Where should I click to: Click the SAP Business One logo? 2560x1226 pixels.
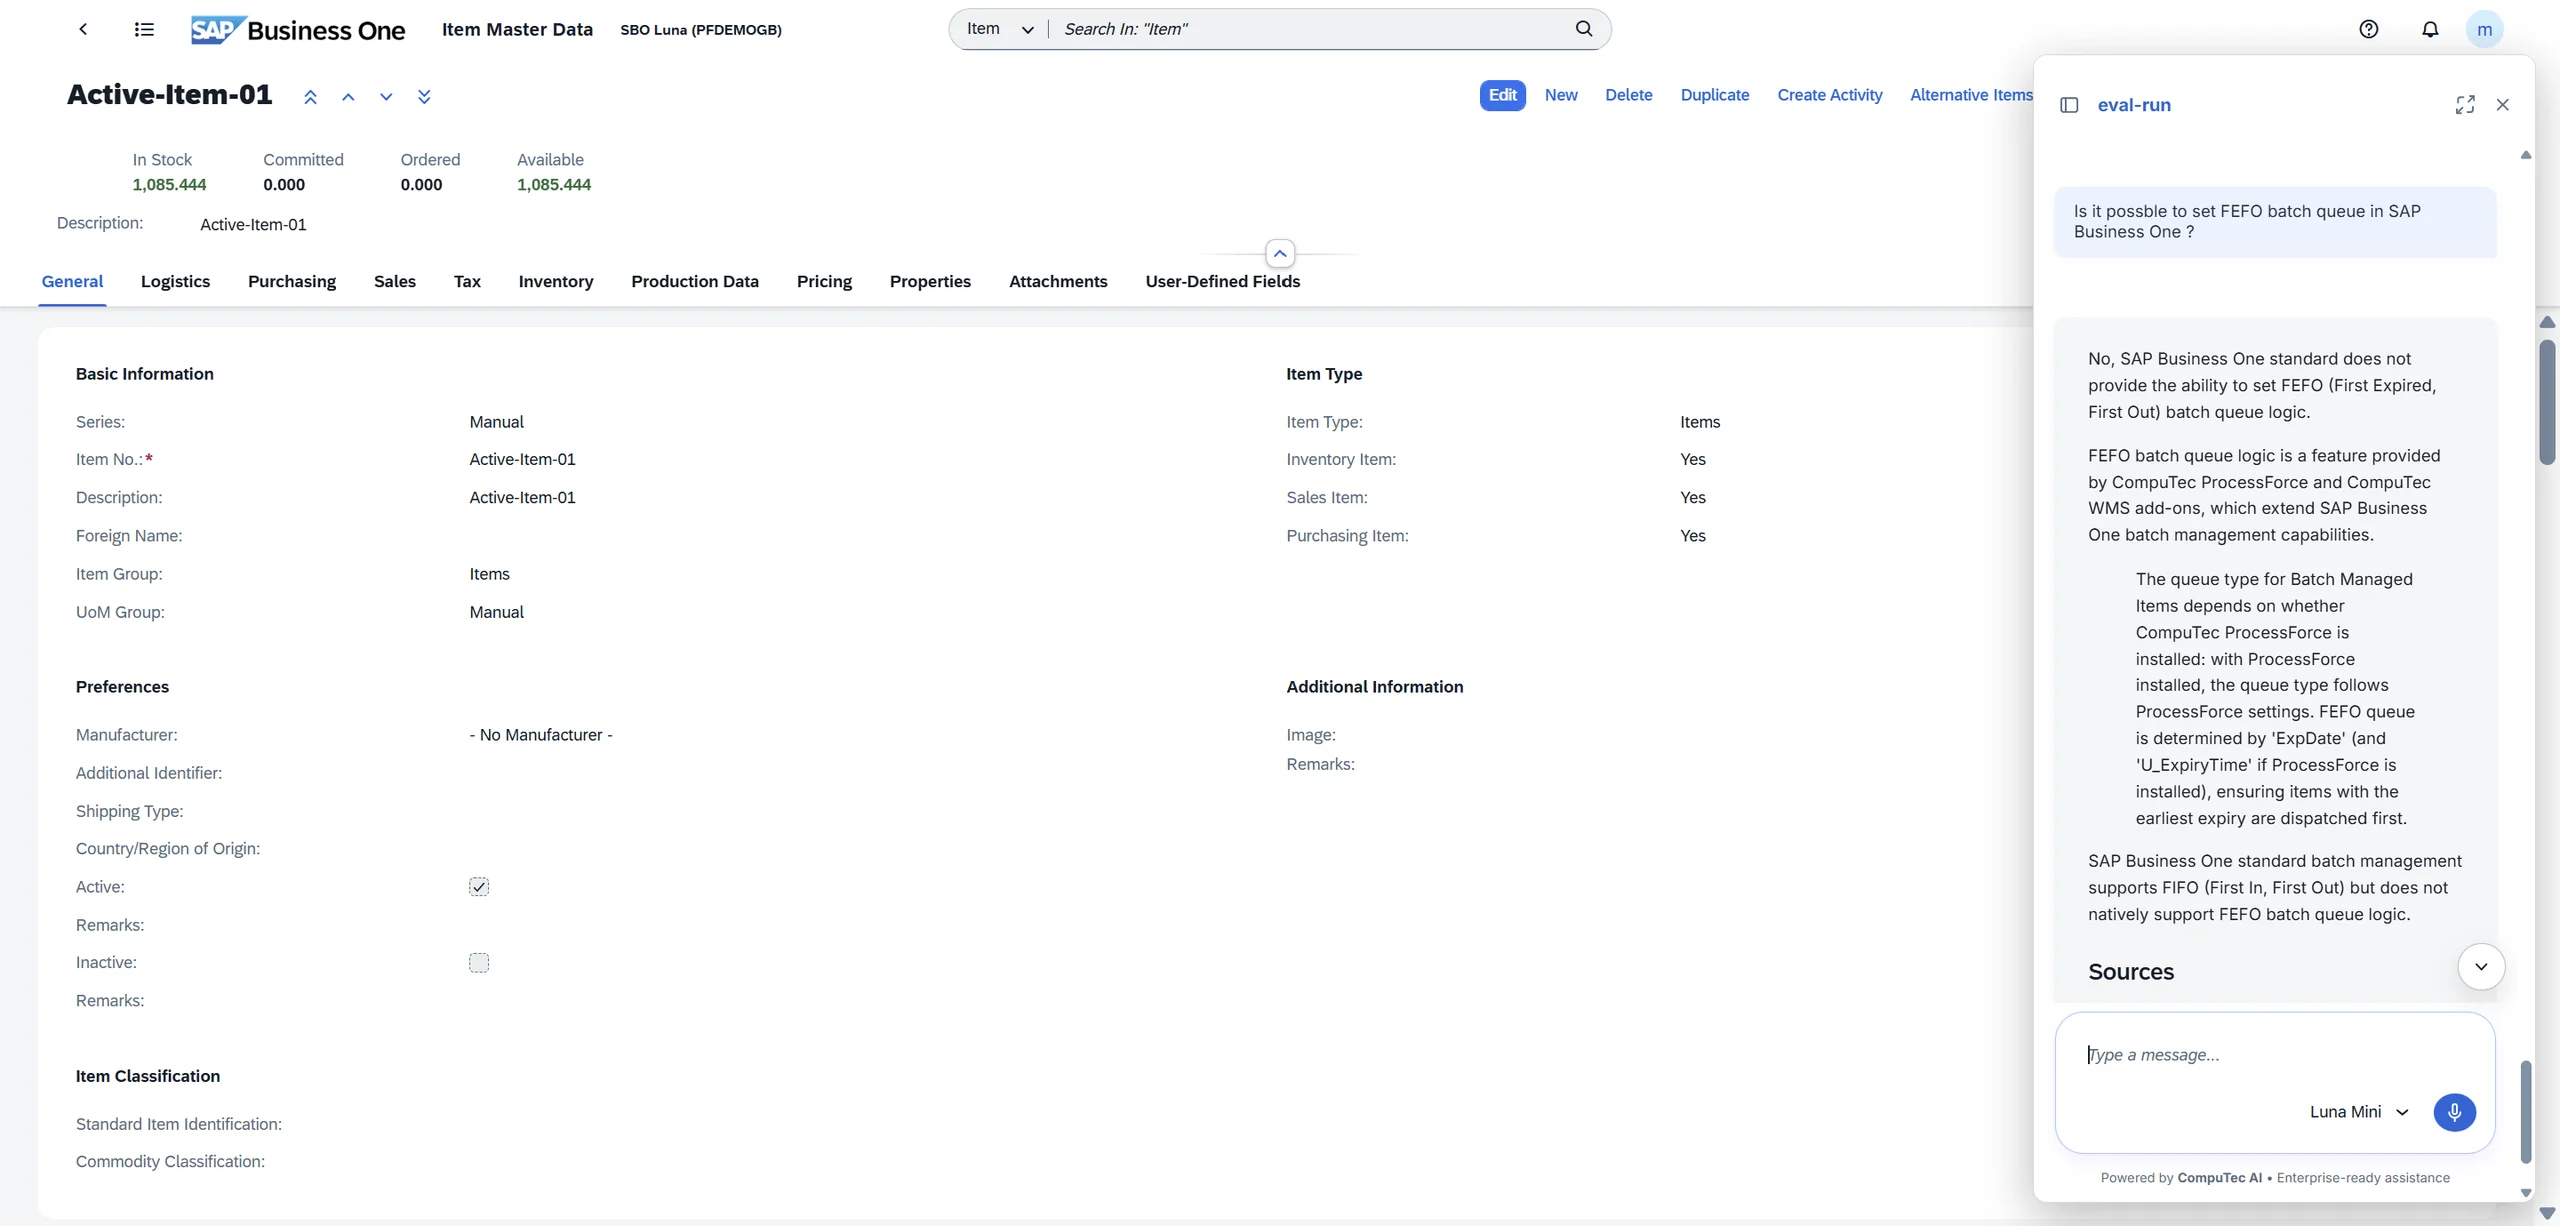click(298, 30)
